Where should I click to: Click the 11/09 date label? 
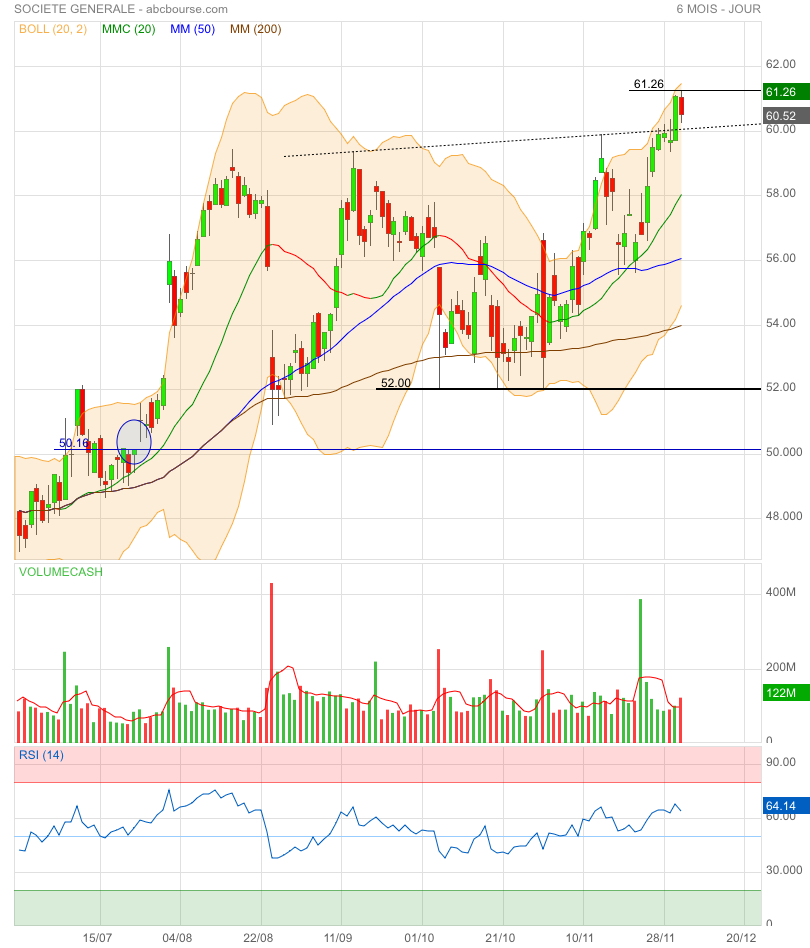(338, 938)
